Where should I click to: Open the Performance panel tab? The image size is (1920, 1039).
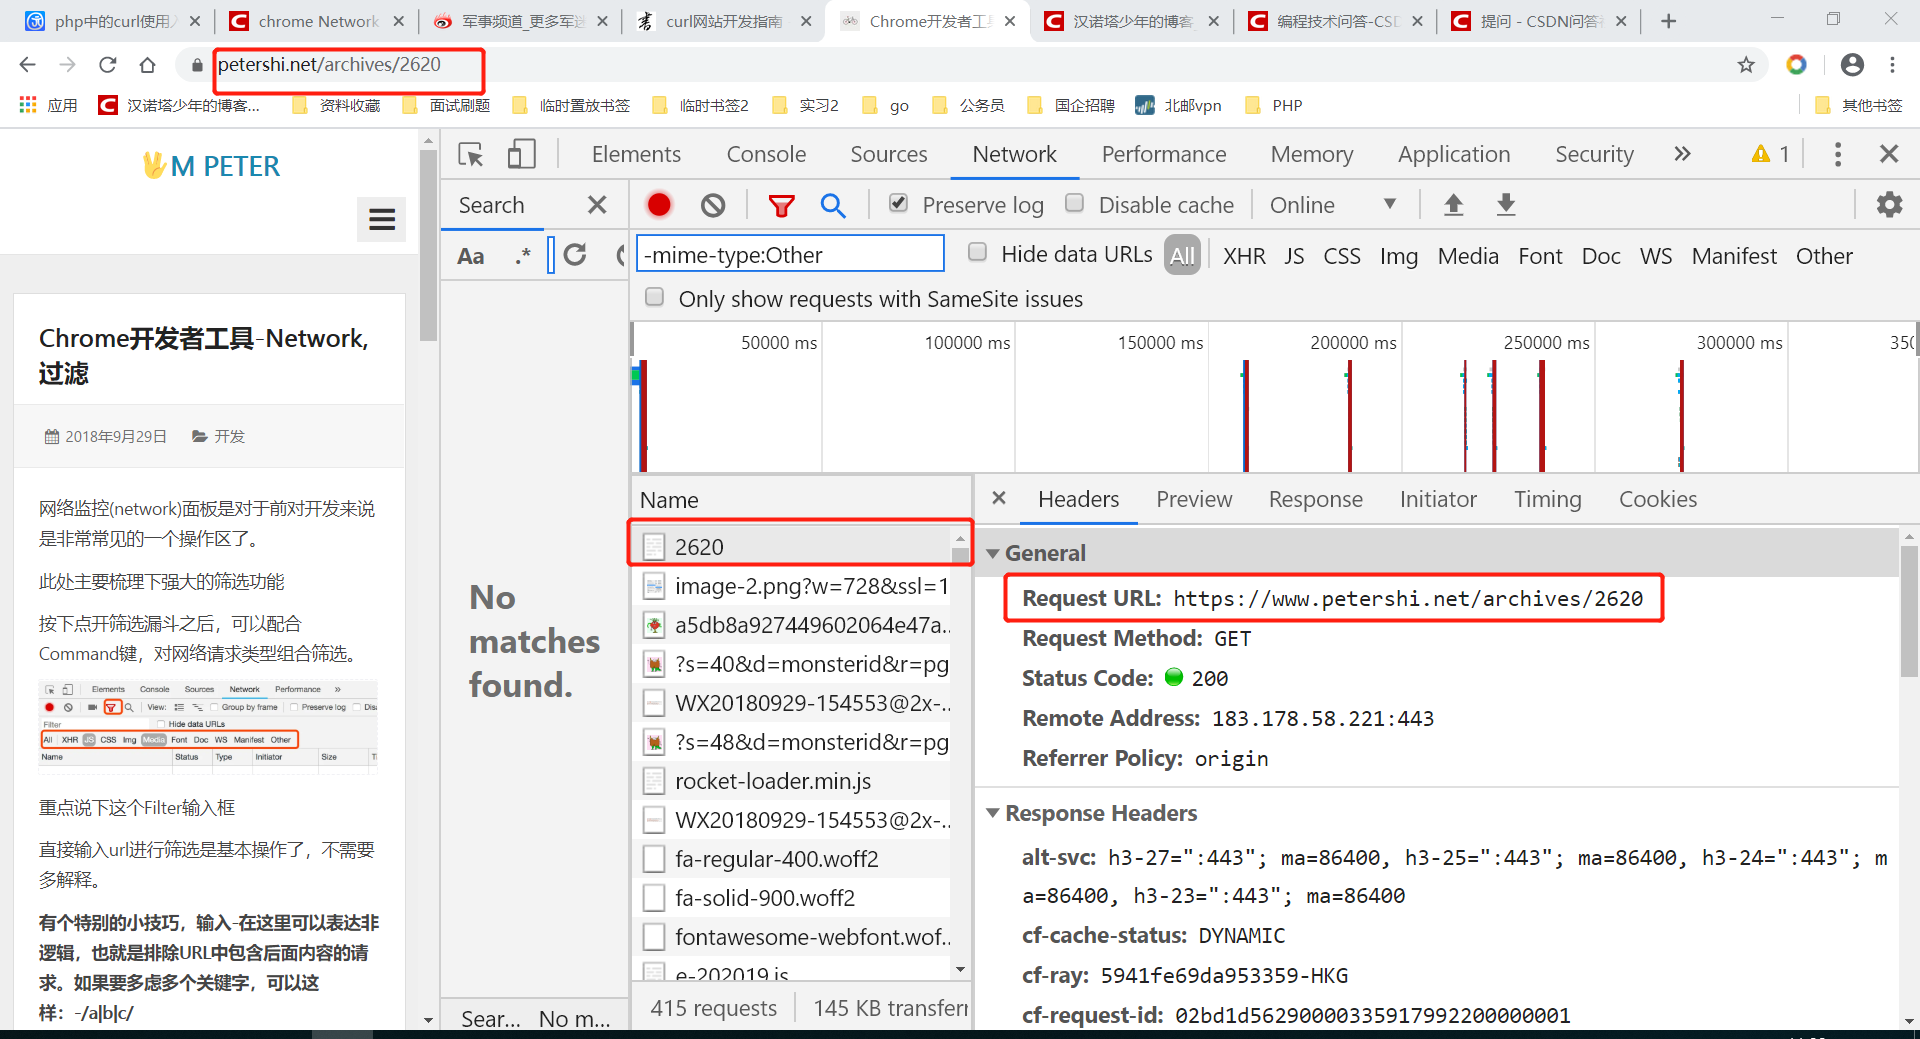[1164, 154]
